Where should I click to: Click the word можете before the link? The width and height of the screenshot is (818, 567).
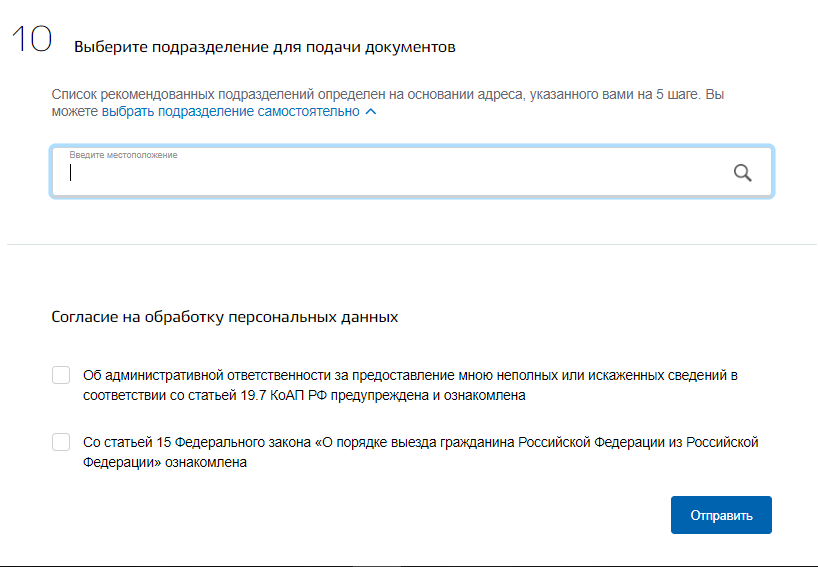pos(75,112)
